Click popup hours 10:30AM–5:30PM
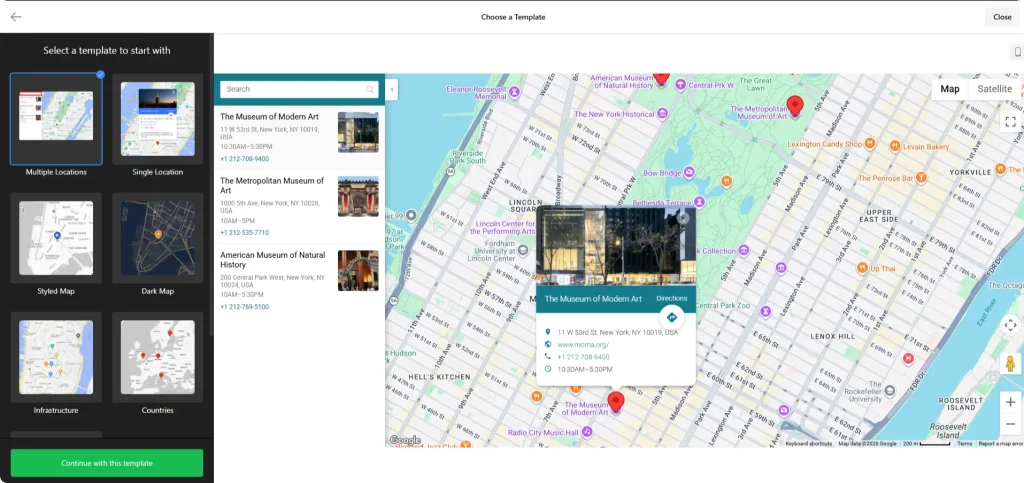1024x483 pixels. [x=584, y=369]
